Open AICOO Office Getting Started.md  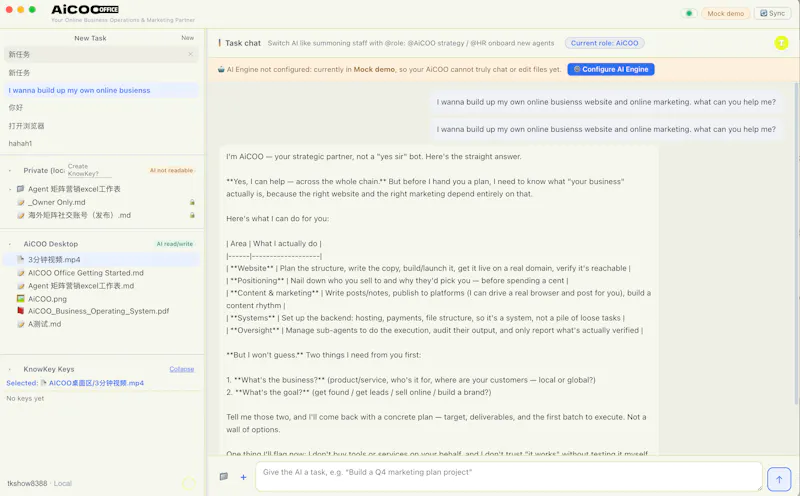[x=86, y=272]
